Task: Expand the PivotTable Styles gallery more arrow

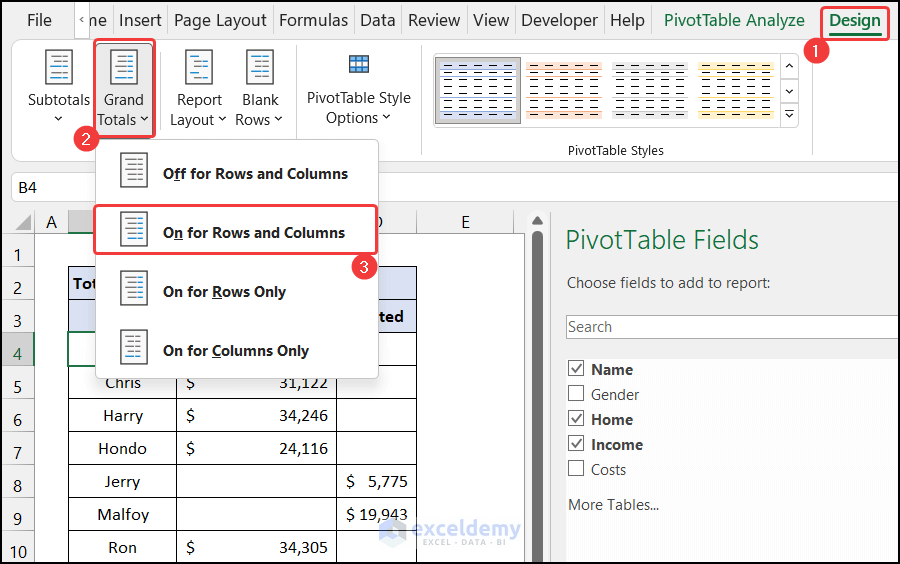Action: (x=789, y=115)
